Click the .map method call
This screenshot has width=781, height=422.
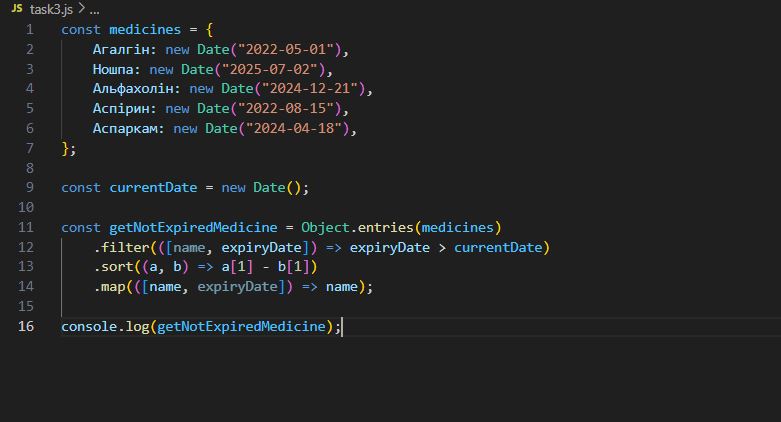(110, 287)
